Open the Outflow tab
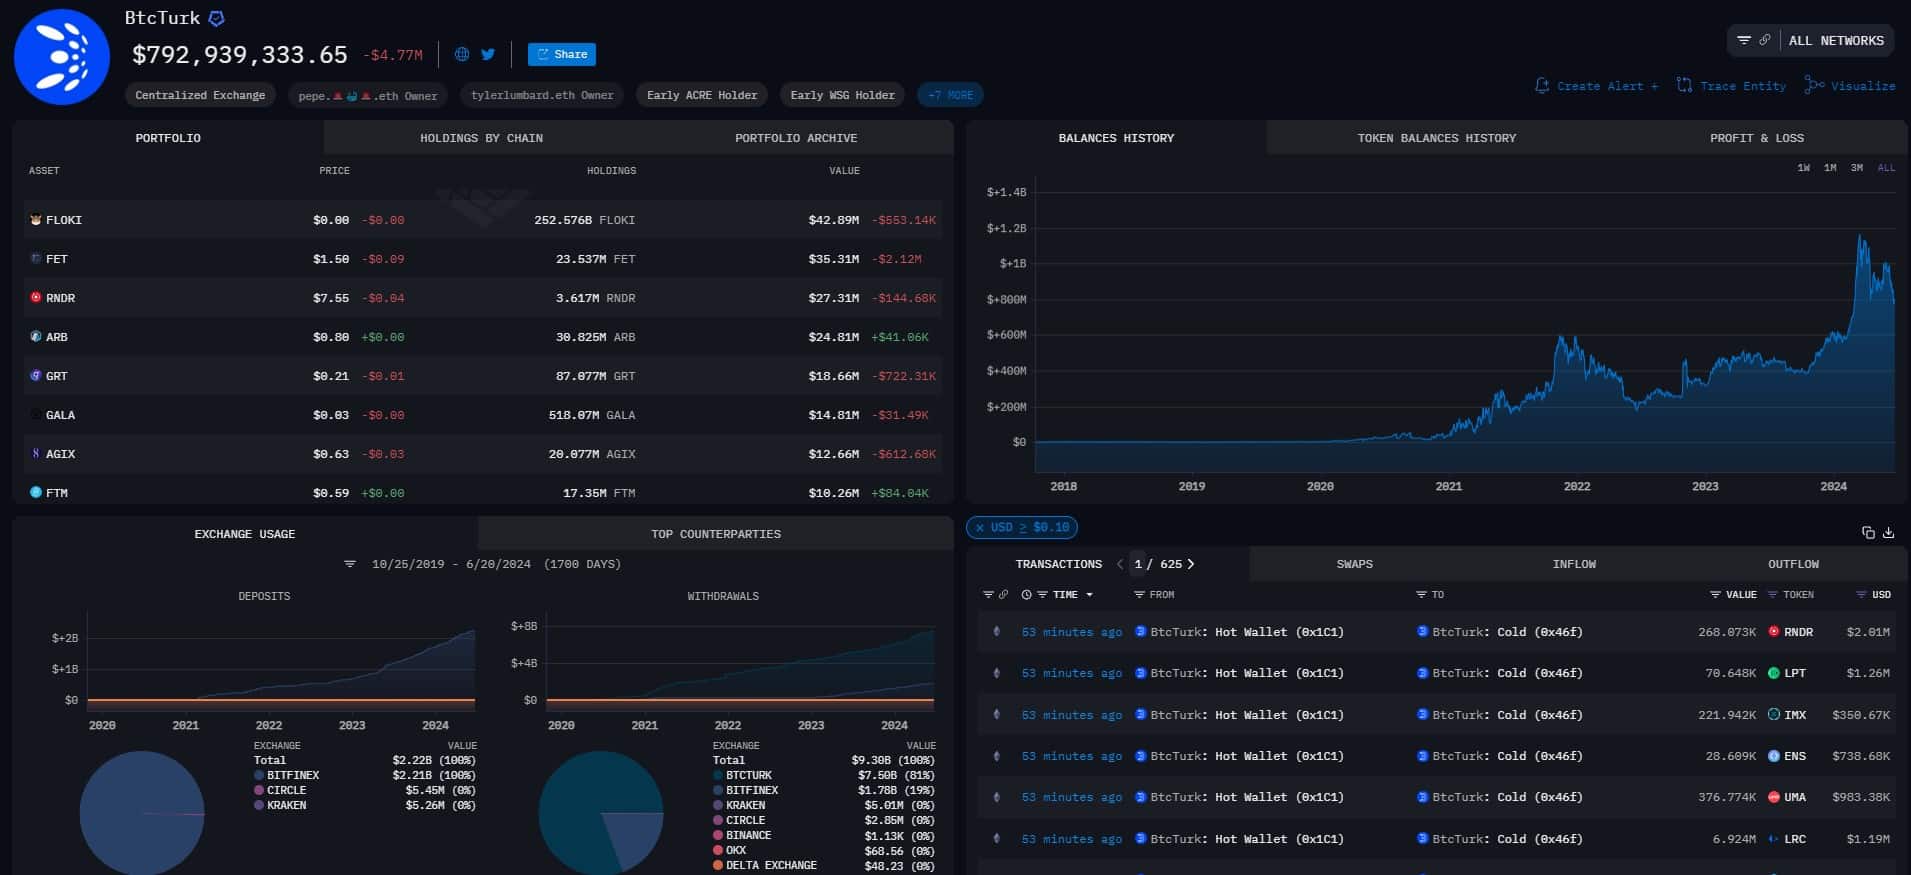Image resolution: width=1911 pixels, height=875 pixels. (x=1793, y=564)
